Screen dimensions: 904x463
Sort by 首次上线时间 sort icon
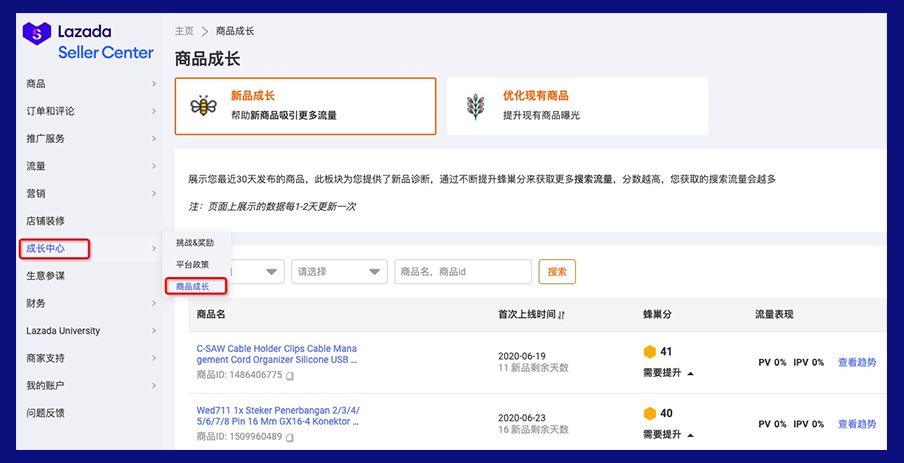pyautogui.click(x=562, y=315)
